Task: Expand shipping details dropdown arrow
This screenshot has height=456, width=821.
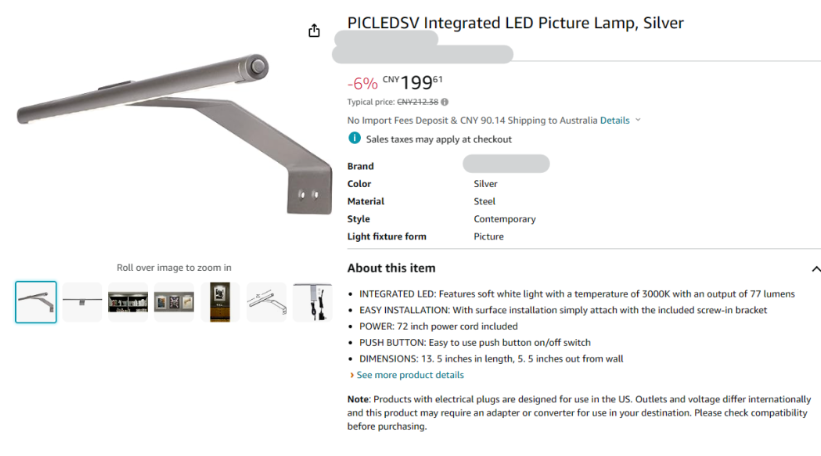Action: click(638, 120)
